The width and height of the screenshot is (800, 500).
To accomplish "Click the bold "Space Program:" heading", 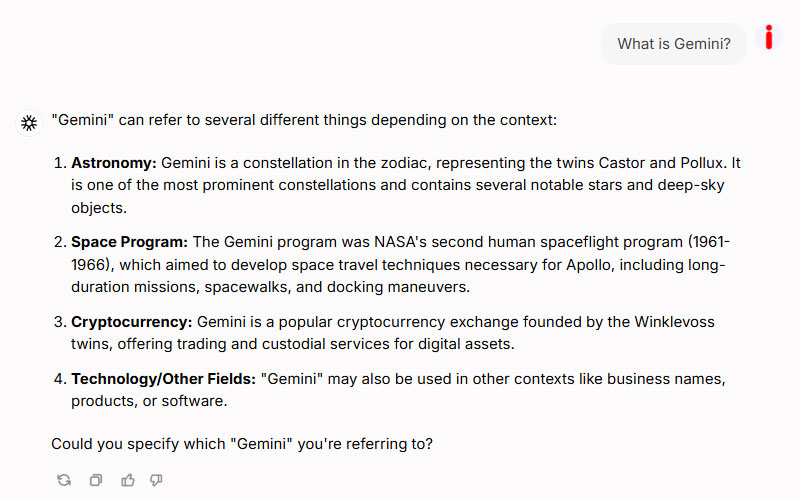I will click(129, 242).
